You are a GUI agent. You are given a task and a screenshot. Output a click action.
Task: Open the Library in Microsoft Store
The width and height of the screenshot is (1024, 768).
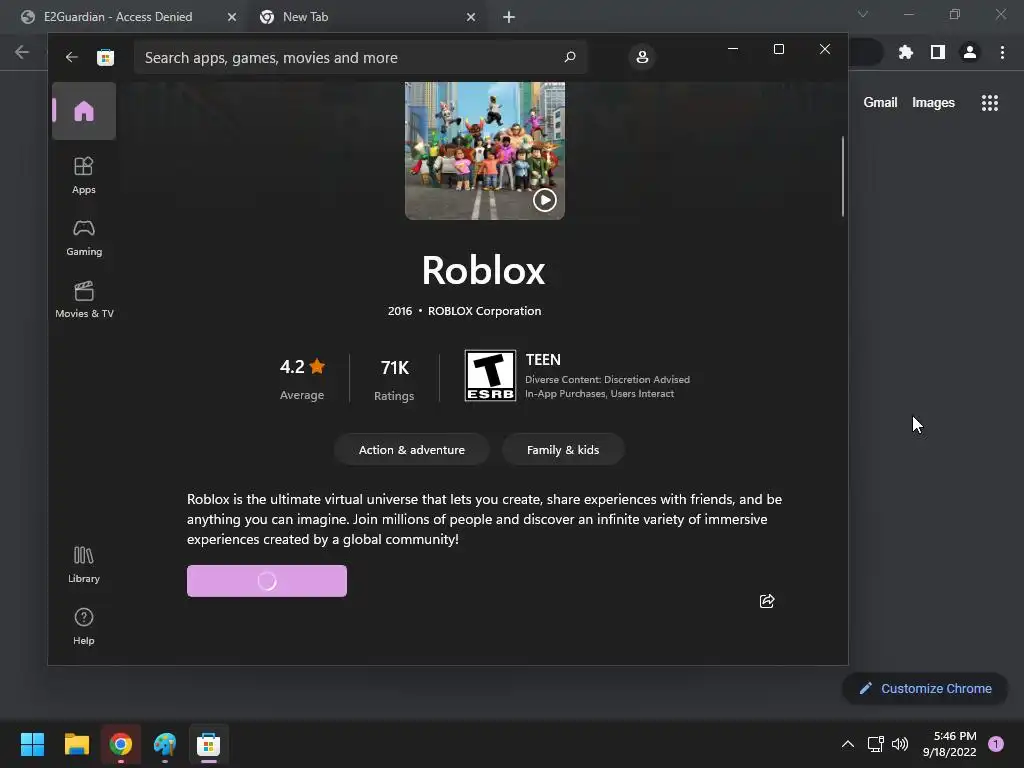[84, 565]
